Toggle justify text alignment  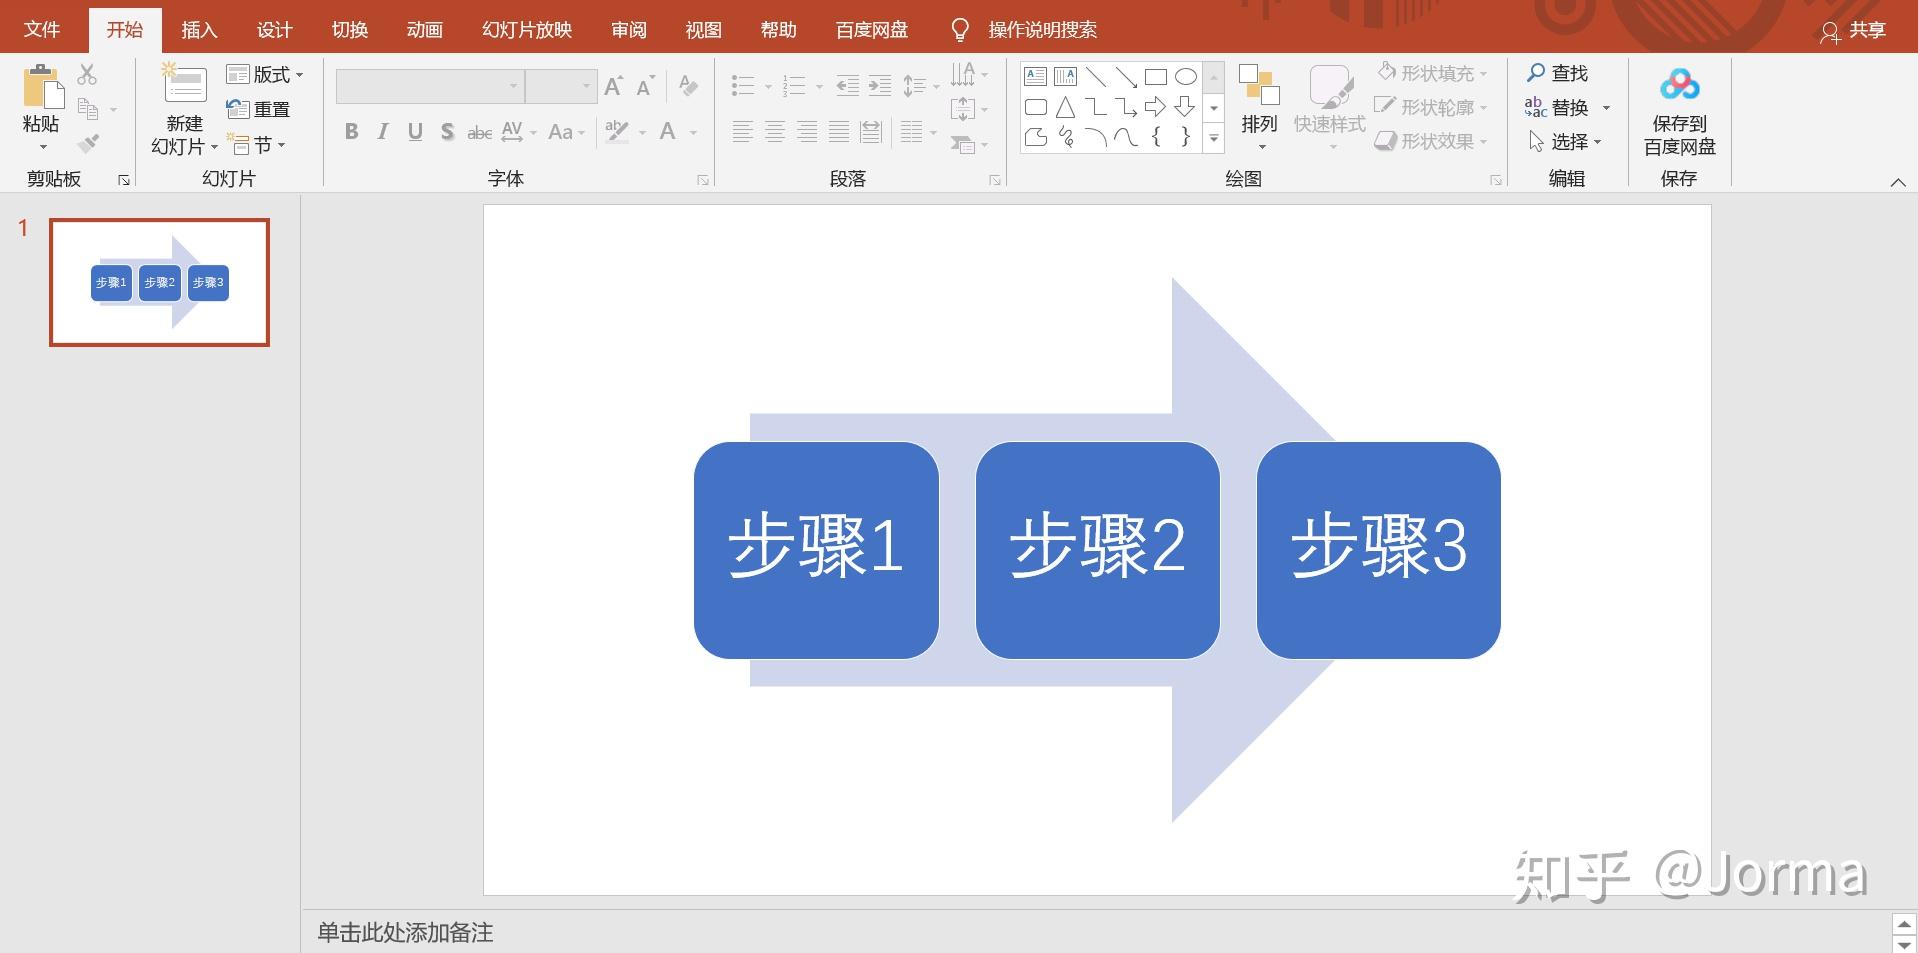839,131
